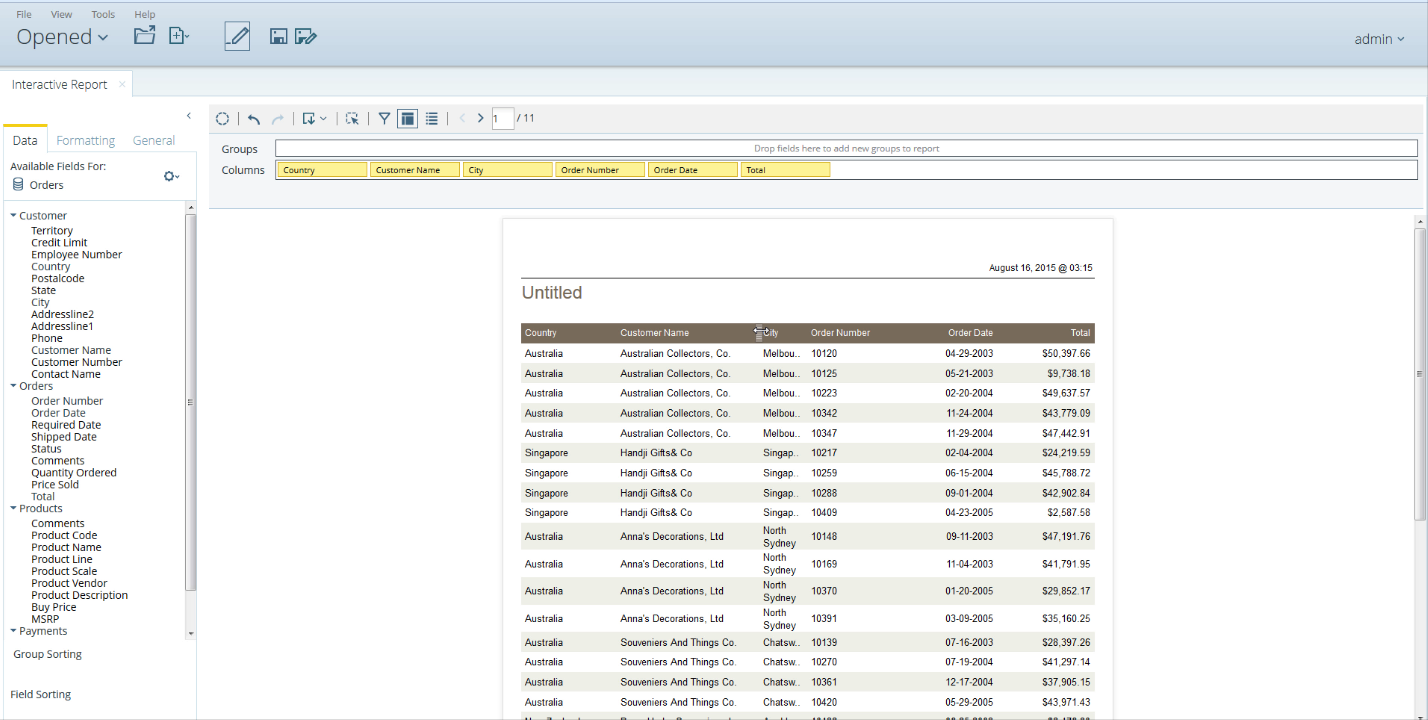
Task: Select the Postalcode field
Action: coord(57,279)
